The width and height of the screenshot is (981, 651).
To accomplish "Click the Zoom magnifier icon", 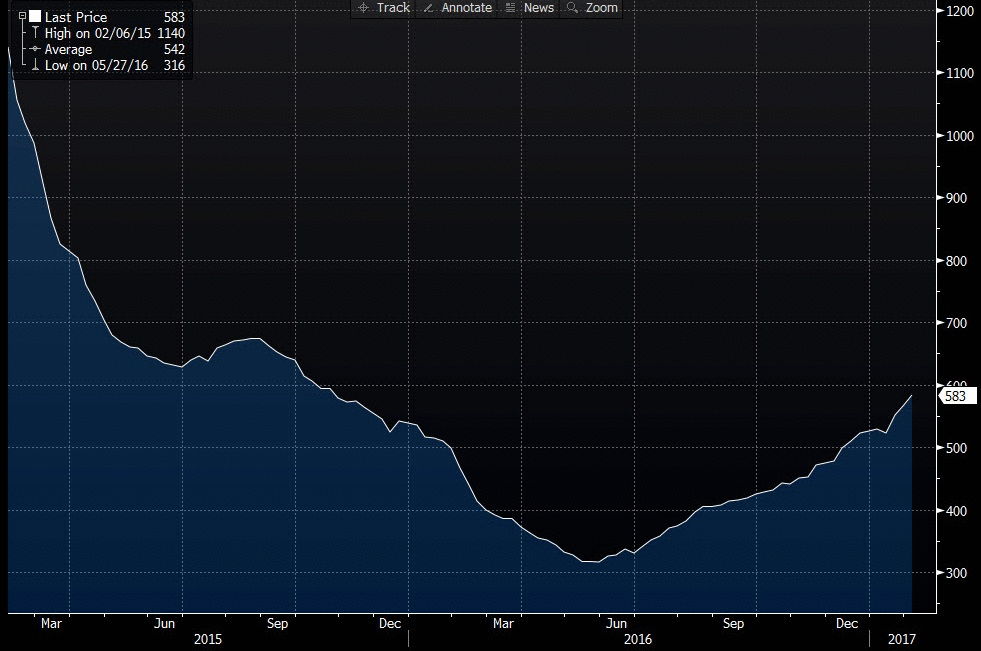I will point(573,8).
